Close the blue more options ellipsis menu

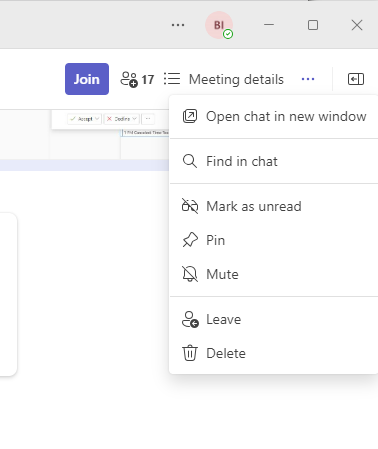(308, 79)
